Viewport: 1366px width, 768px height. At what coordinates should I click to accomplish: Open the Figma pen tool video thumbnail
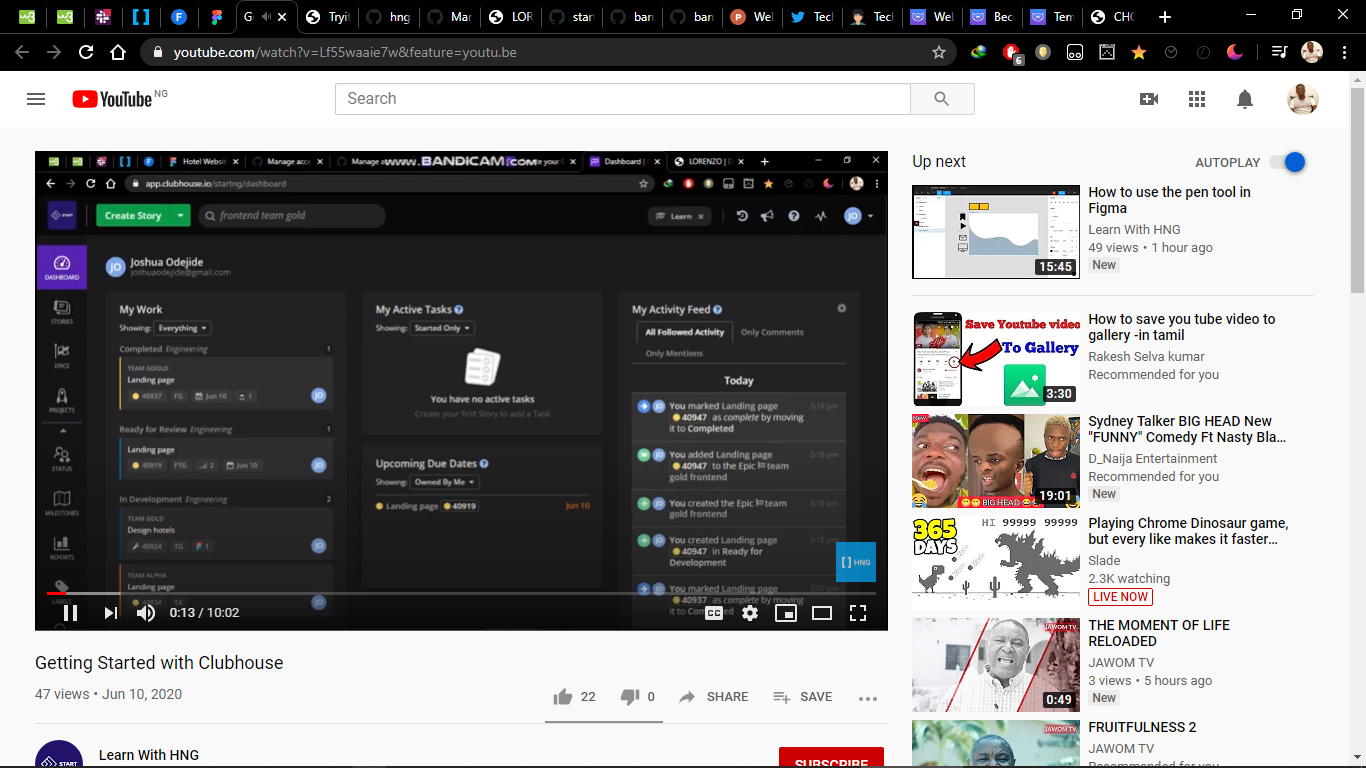point(995,232)
